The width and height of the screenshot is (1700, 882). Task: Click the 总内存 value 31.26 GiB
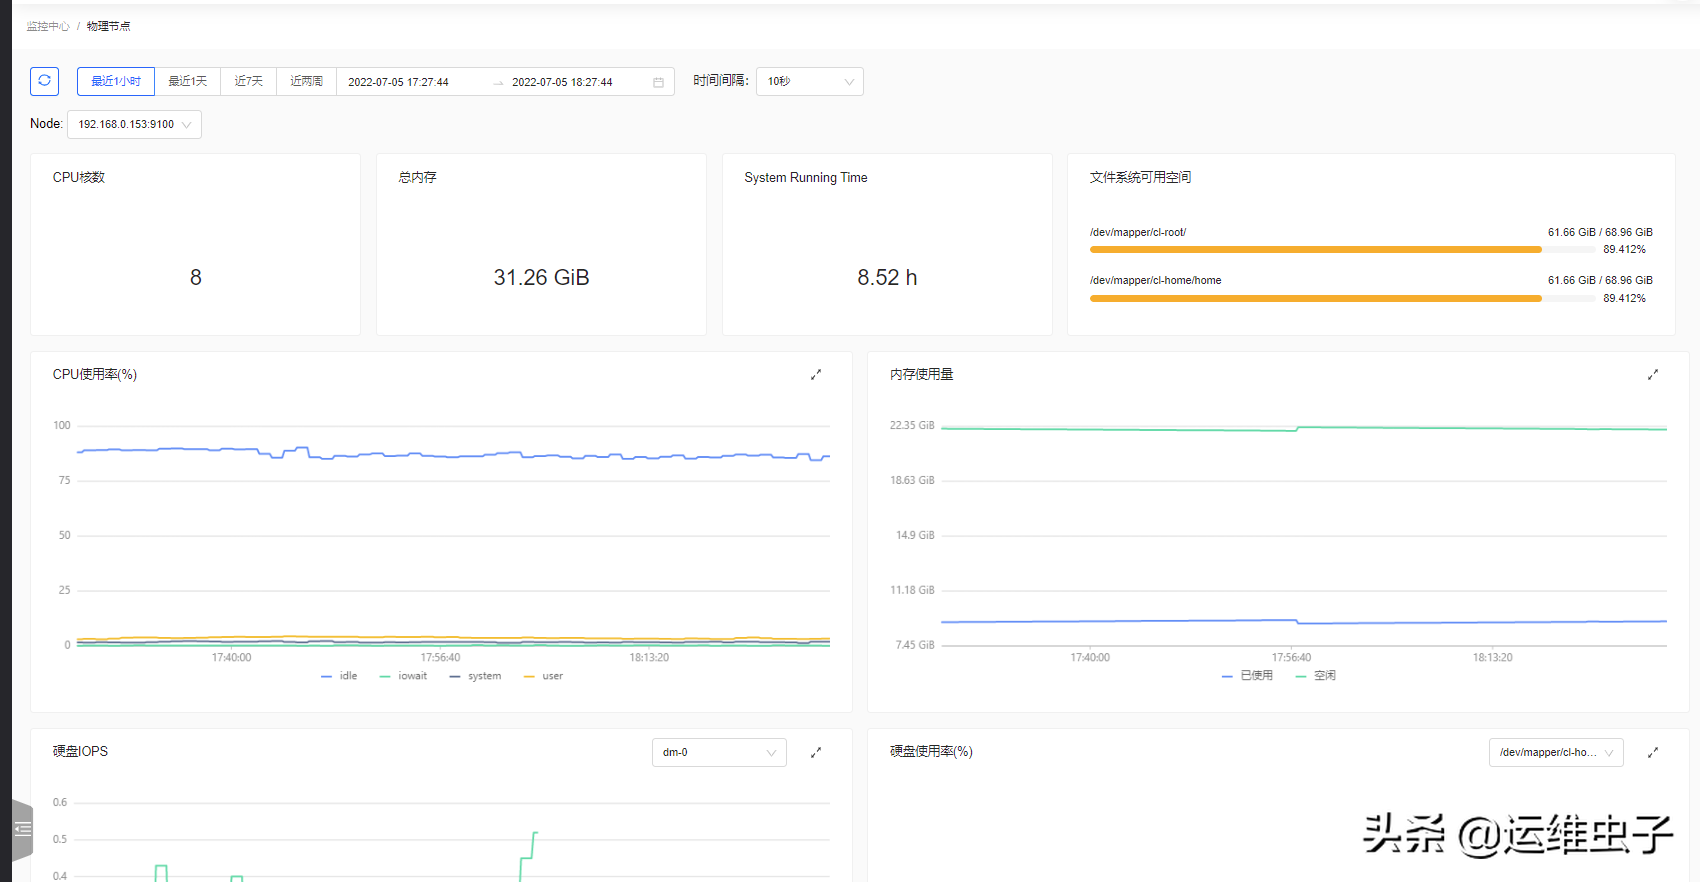(x=541, y=277)
